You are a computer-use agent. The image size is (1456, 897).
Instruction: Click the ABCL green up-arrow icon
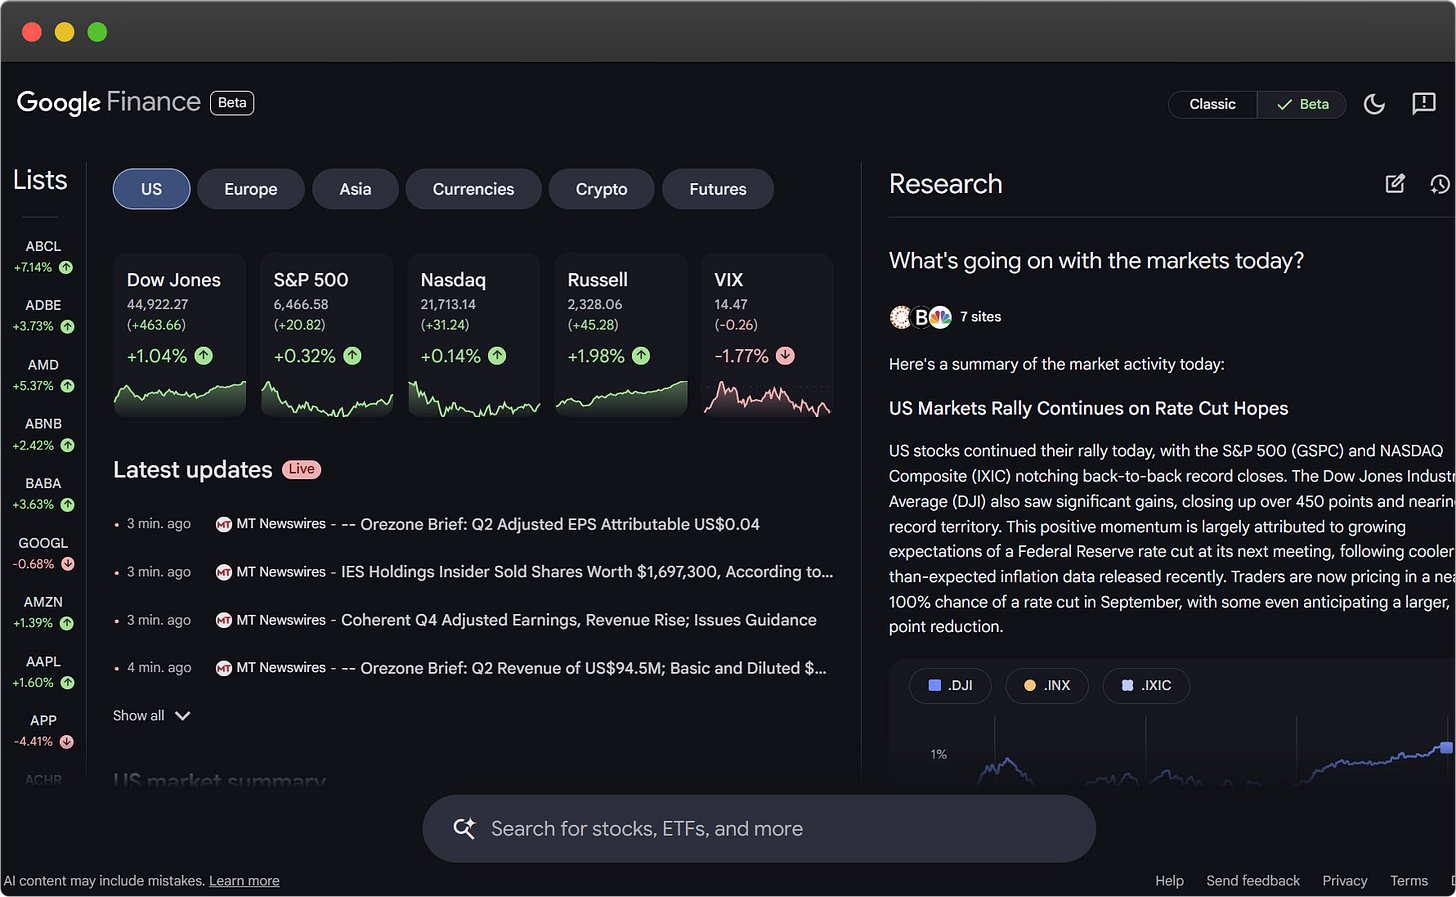pos(66,267)
